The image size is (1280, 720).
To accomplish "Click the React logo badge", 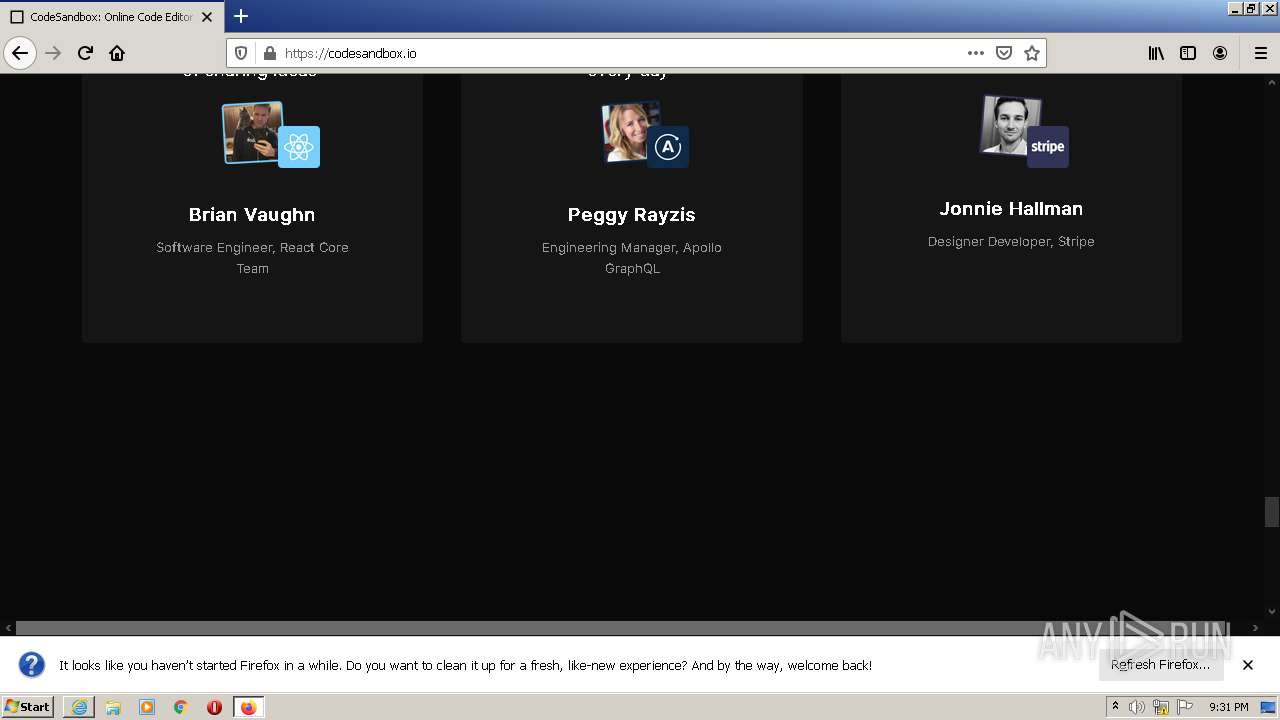I will pos(299,147).
